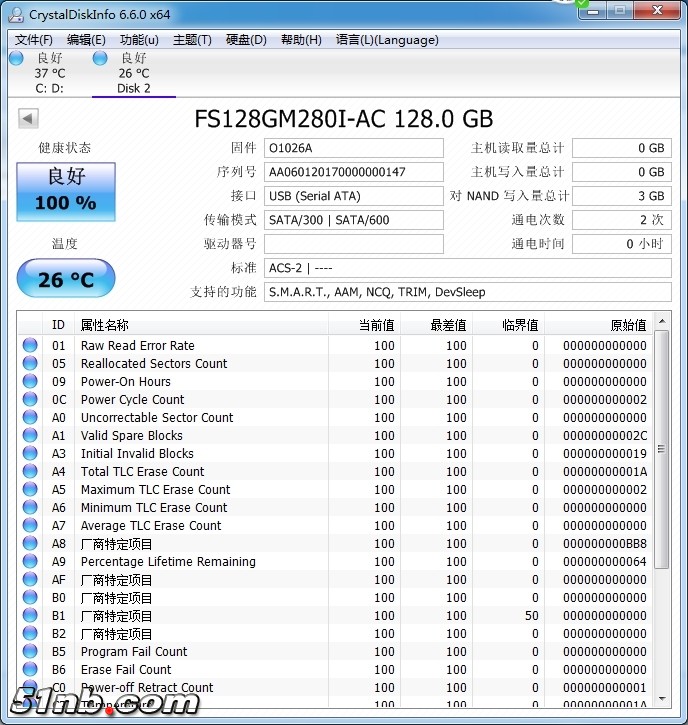The height and width of the screenshot is (725, 688).
Task: Select the C: D: disk status icon
Action: [x=16, y=59]
